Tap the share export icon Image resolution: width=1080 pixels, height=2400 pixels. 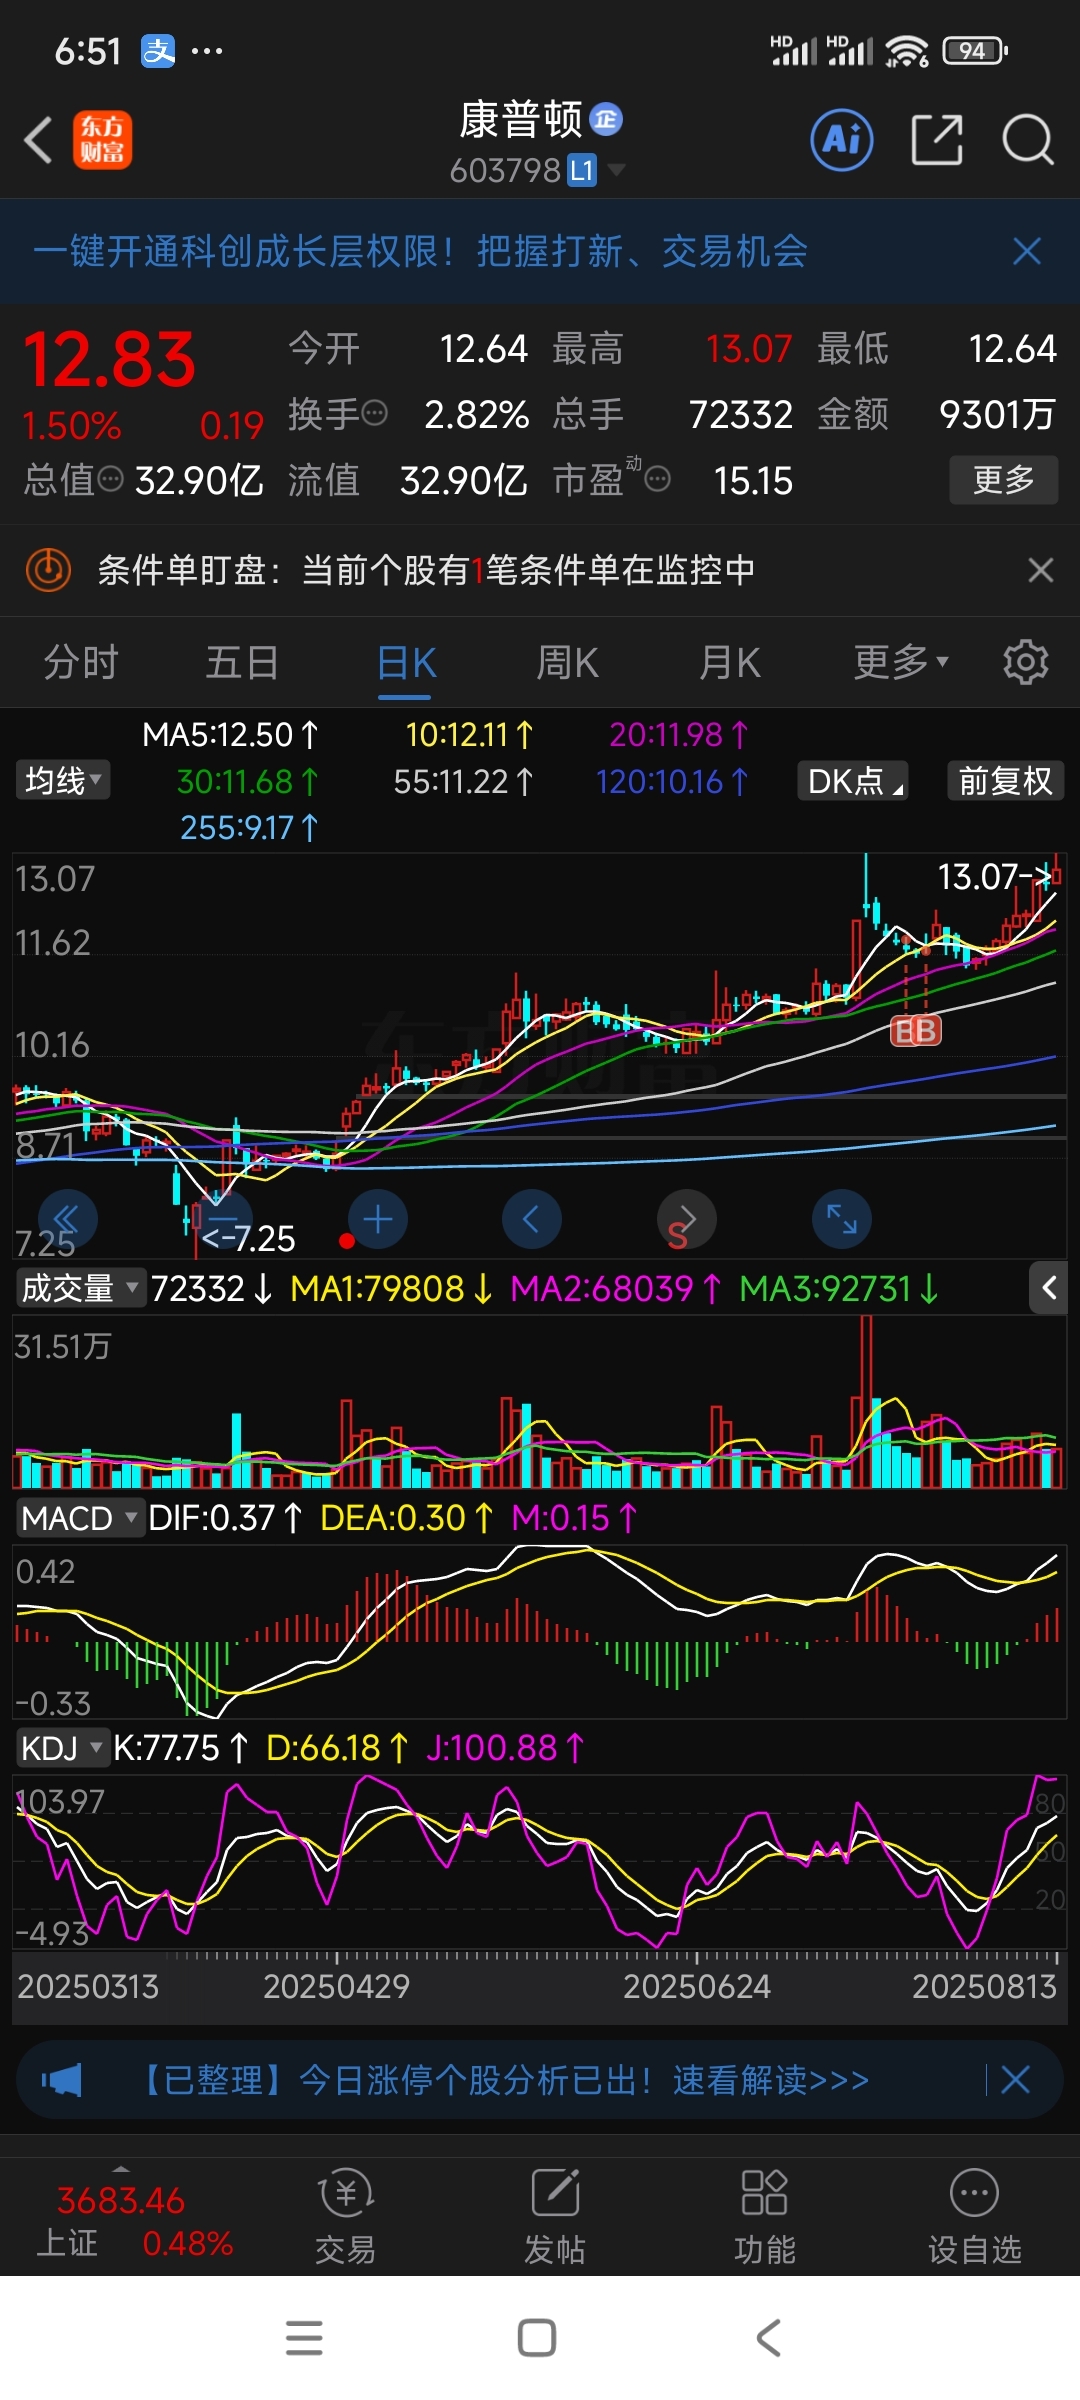pos(937,140)
